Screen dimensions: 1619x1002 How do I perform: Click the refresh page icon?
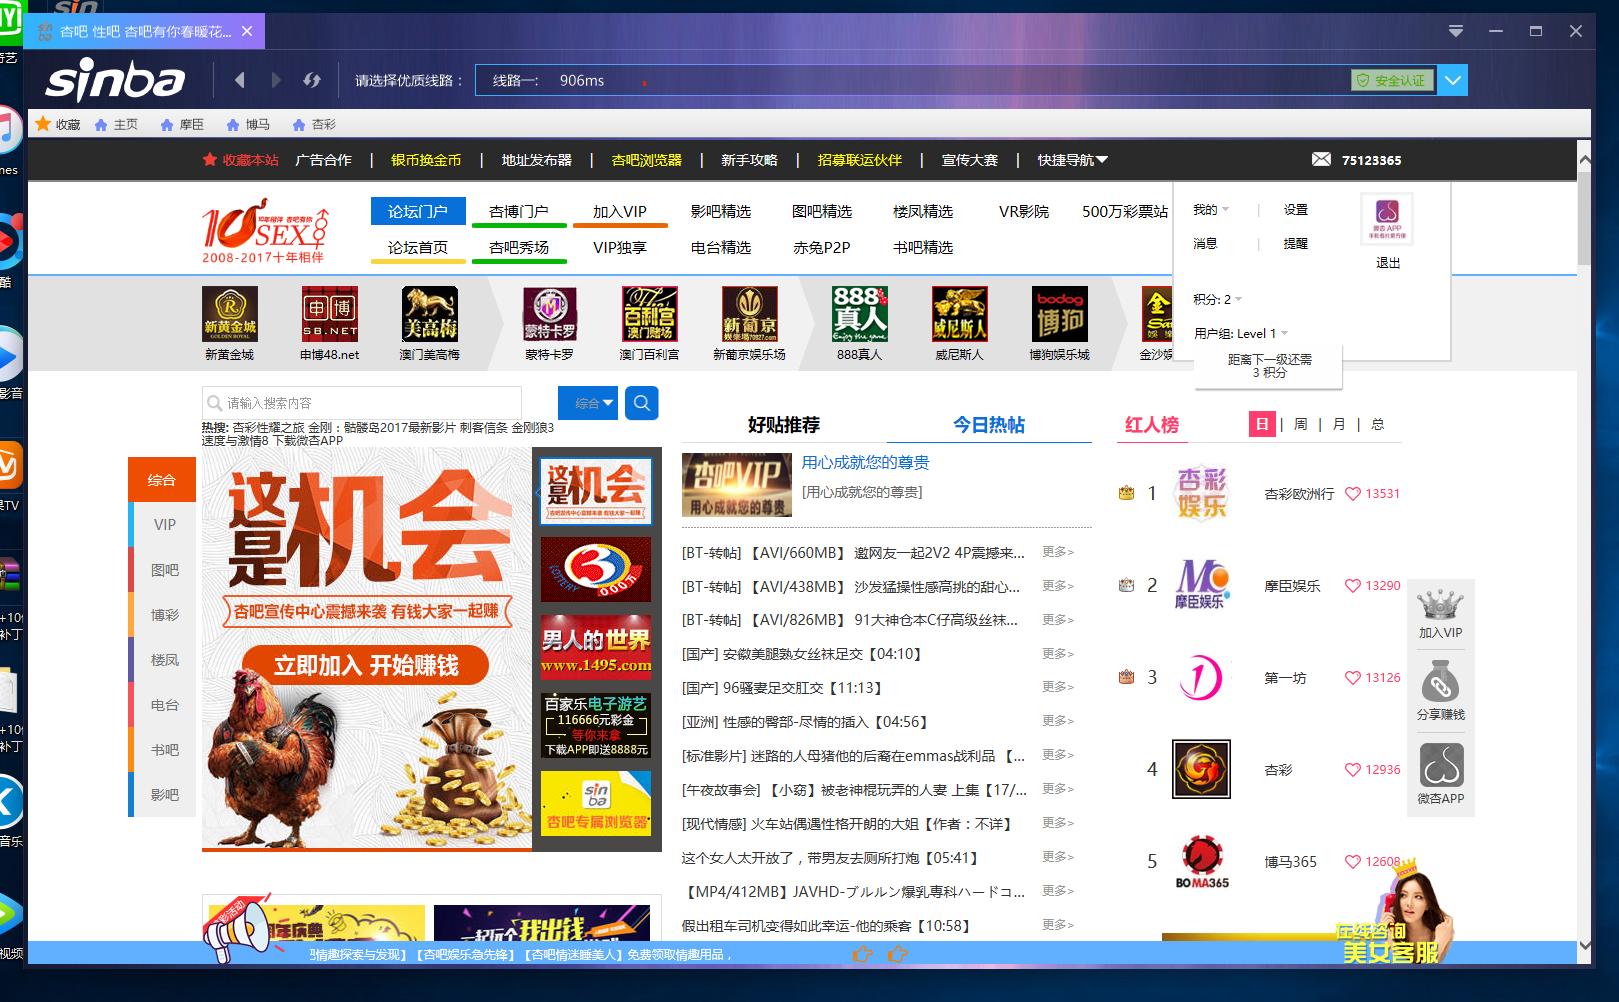pos(312,80)
